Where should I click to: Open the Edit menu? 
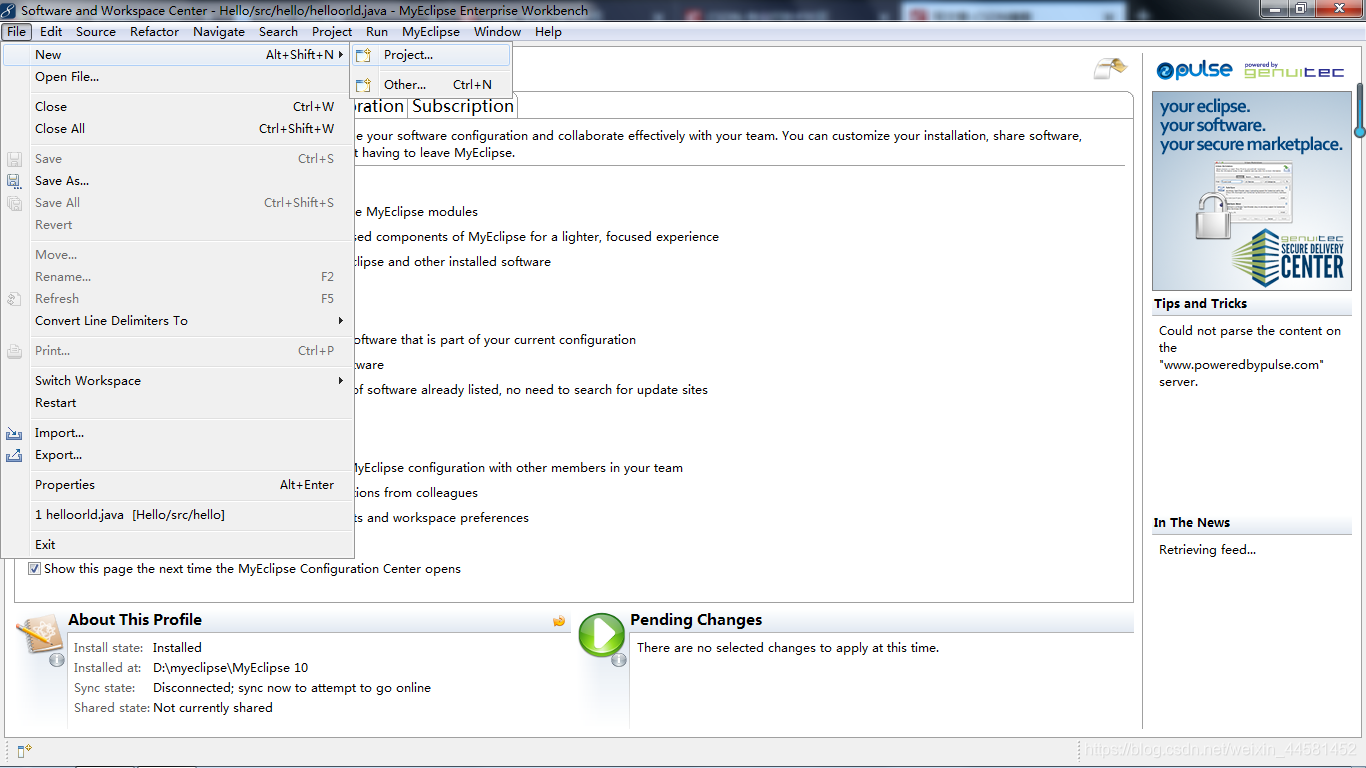click(51, 32)
